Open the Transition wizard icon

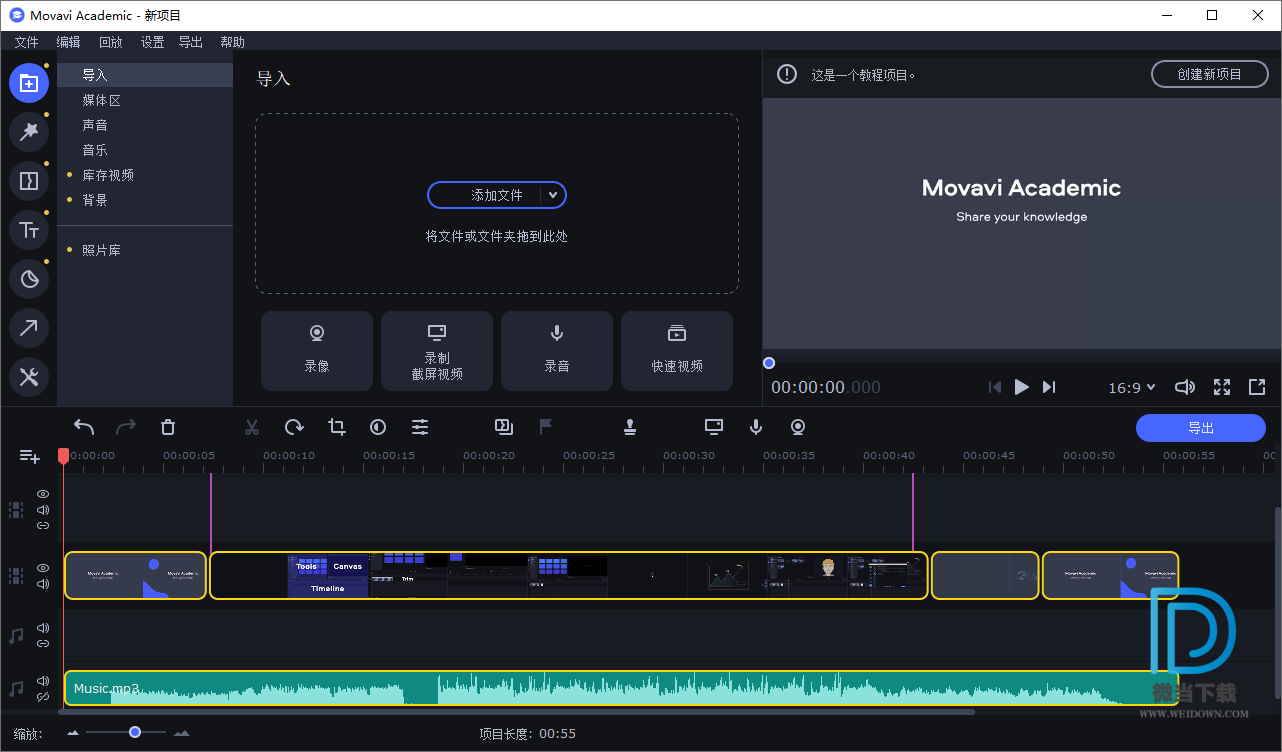click(x=504, y=427)
